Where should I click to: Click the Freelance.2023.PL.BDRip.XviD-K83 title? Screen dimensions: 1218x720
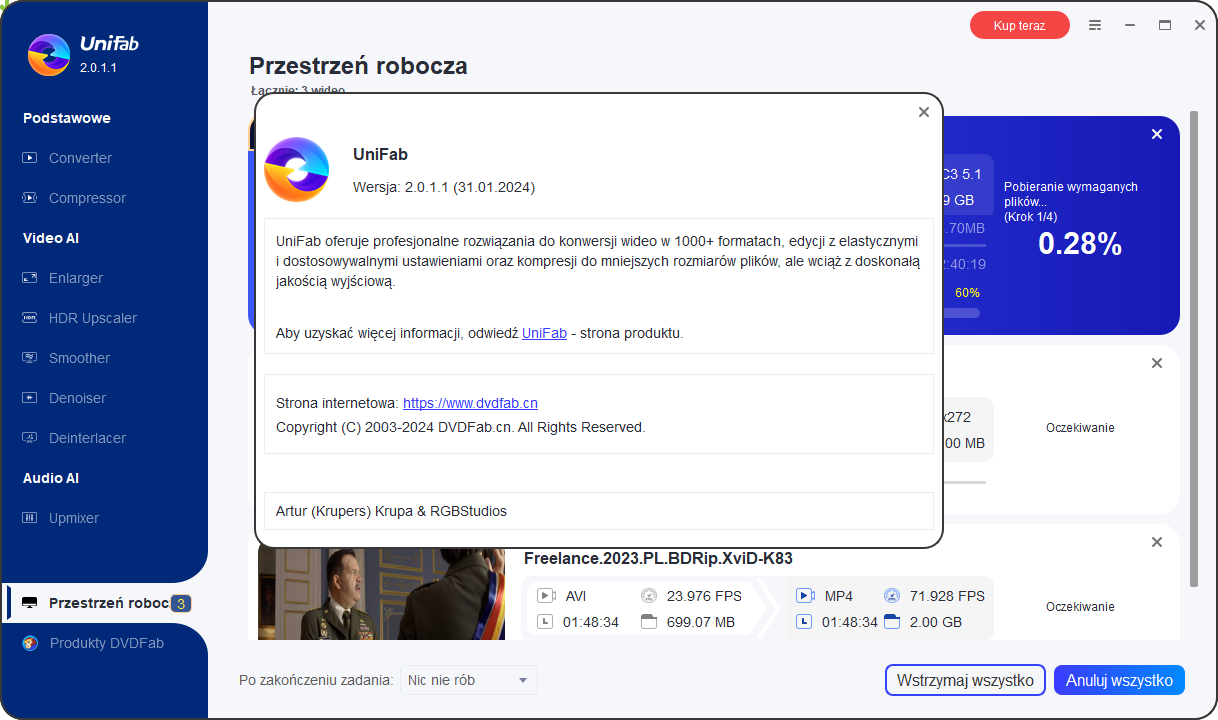click(658, 558)
